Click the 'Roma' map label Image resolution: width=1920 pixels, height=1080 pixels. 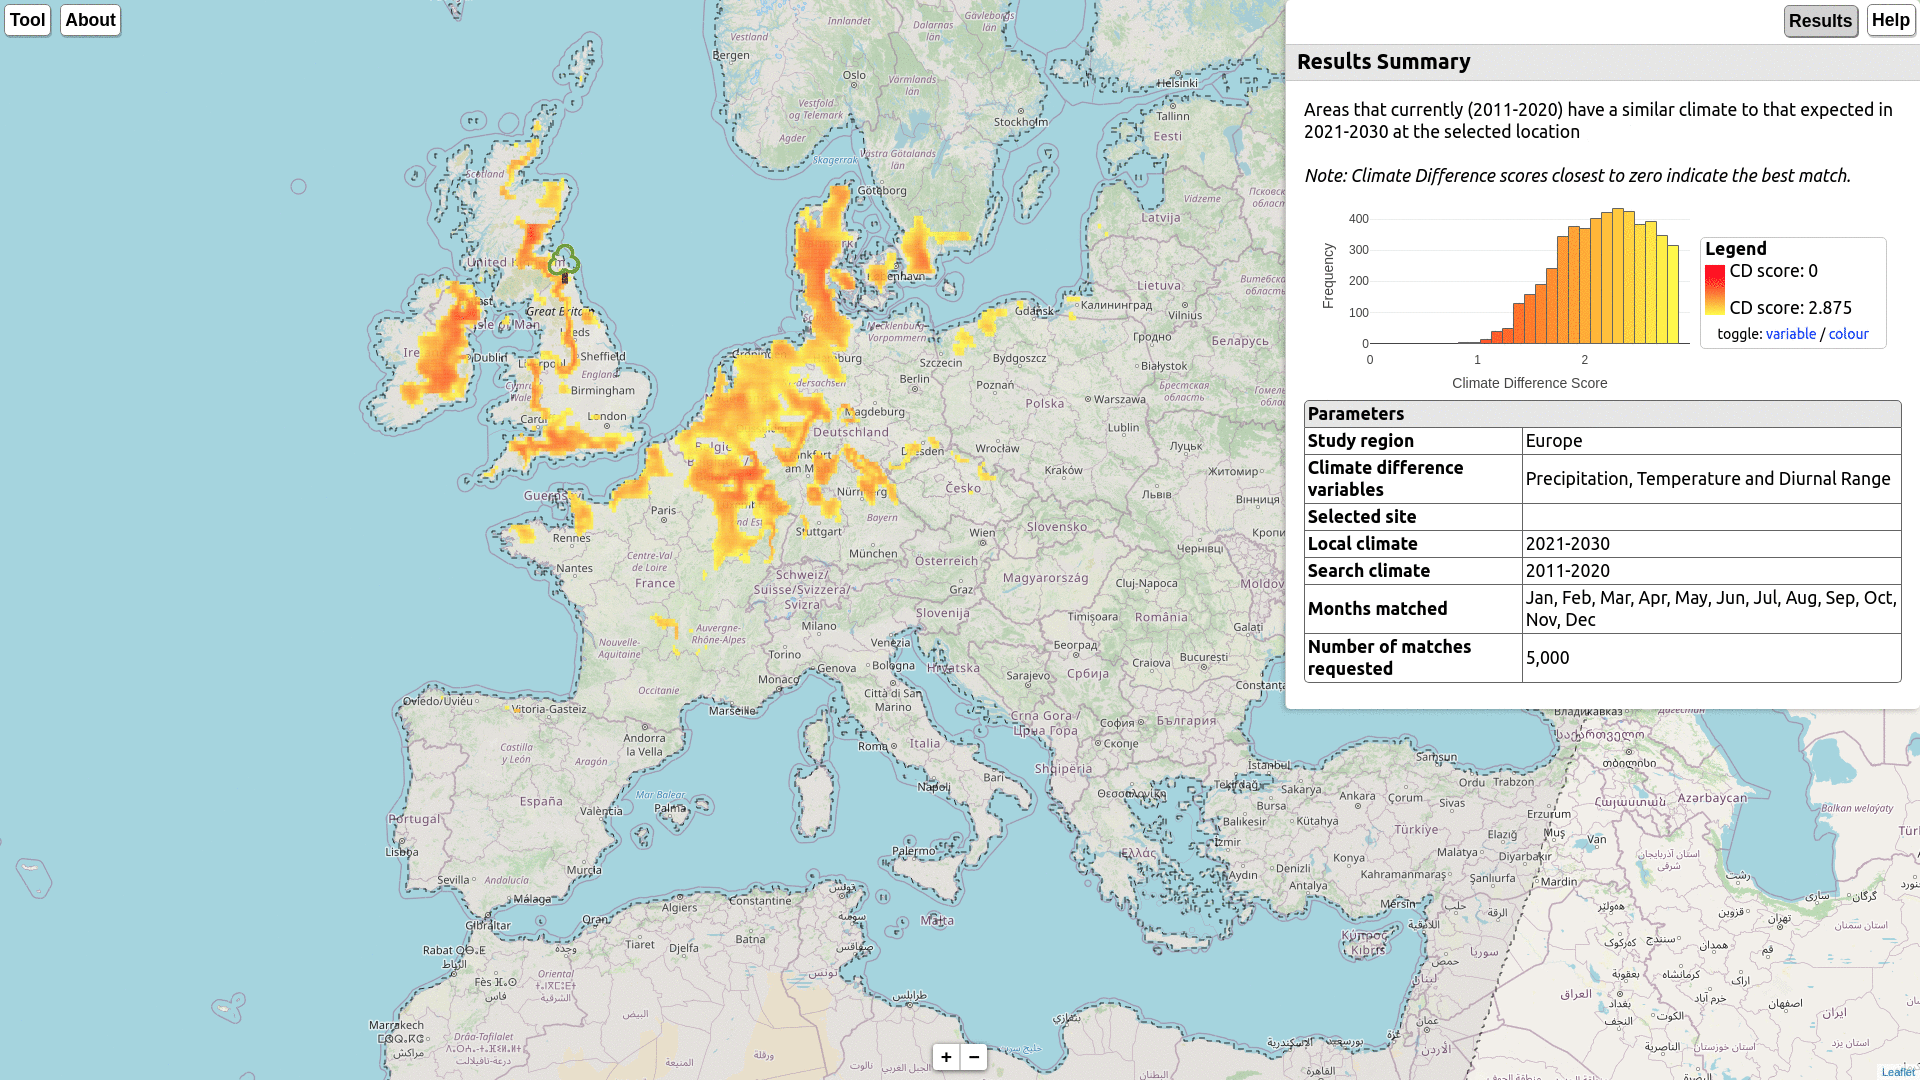(x=873, y=746)
